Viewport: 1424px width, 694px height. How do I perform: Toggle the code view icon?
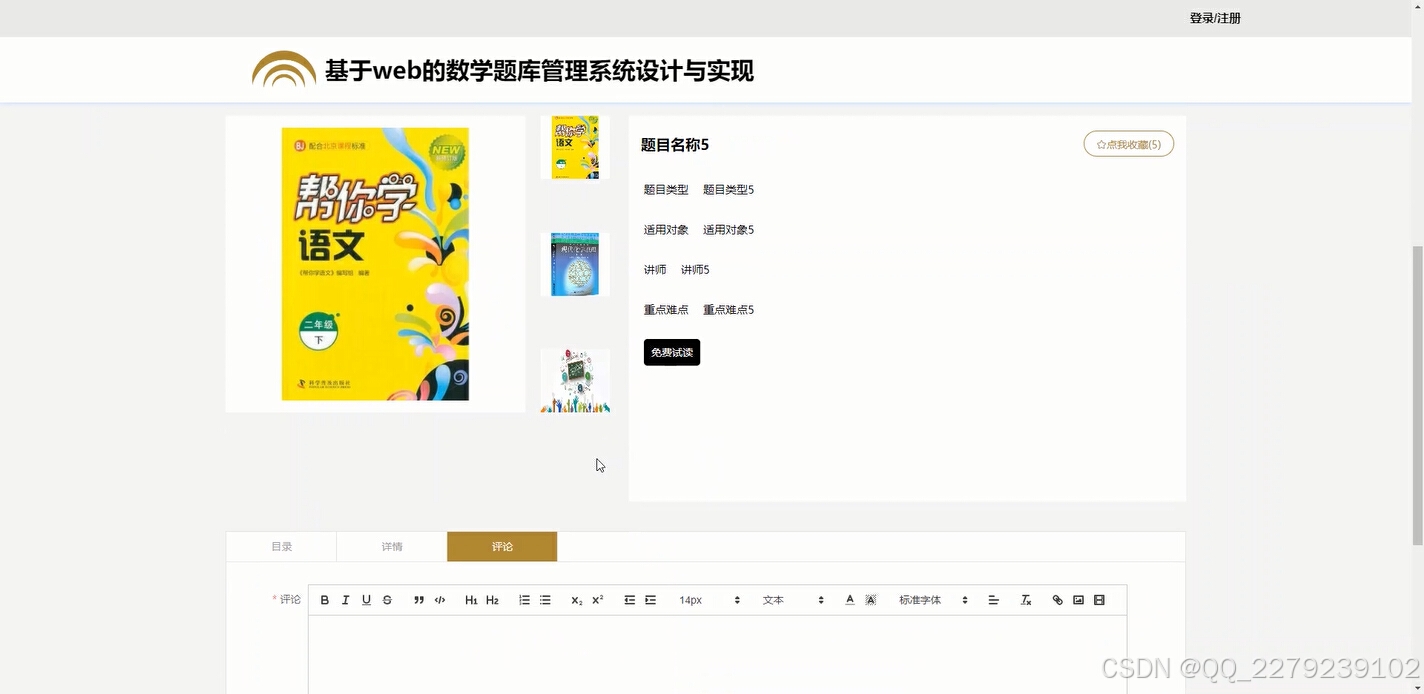click(x=440, y=599)
